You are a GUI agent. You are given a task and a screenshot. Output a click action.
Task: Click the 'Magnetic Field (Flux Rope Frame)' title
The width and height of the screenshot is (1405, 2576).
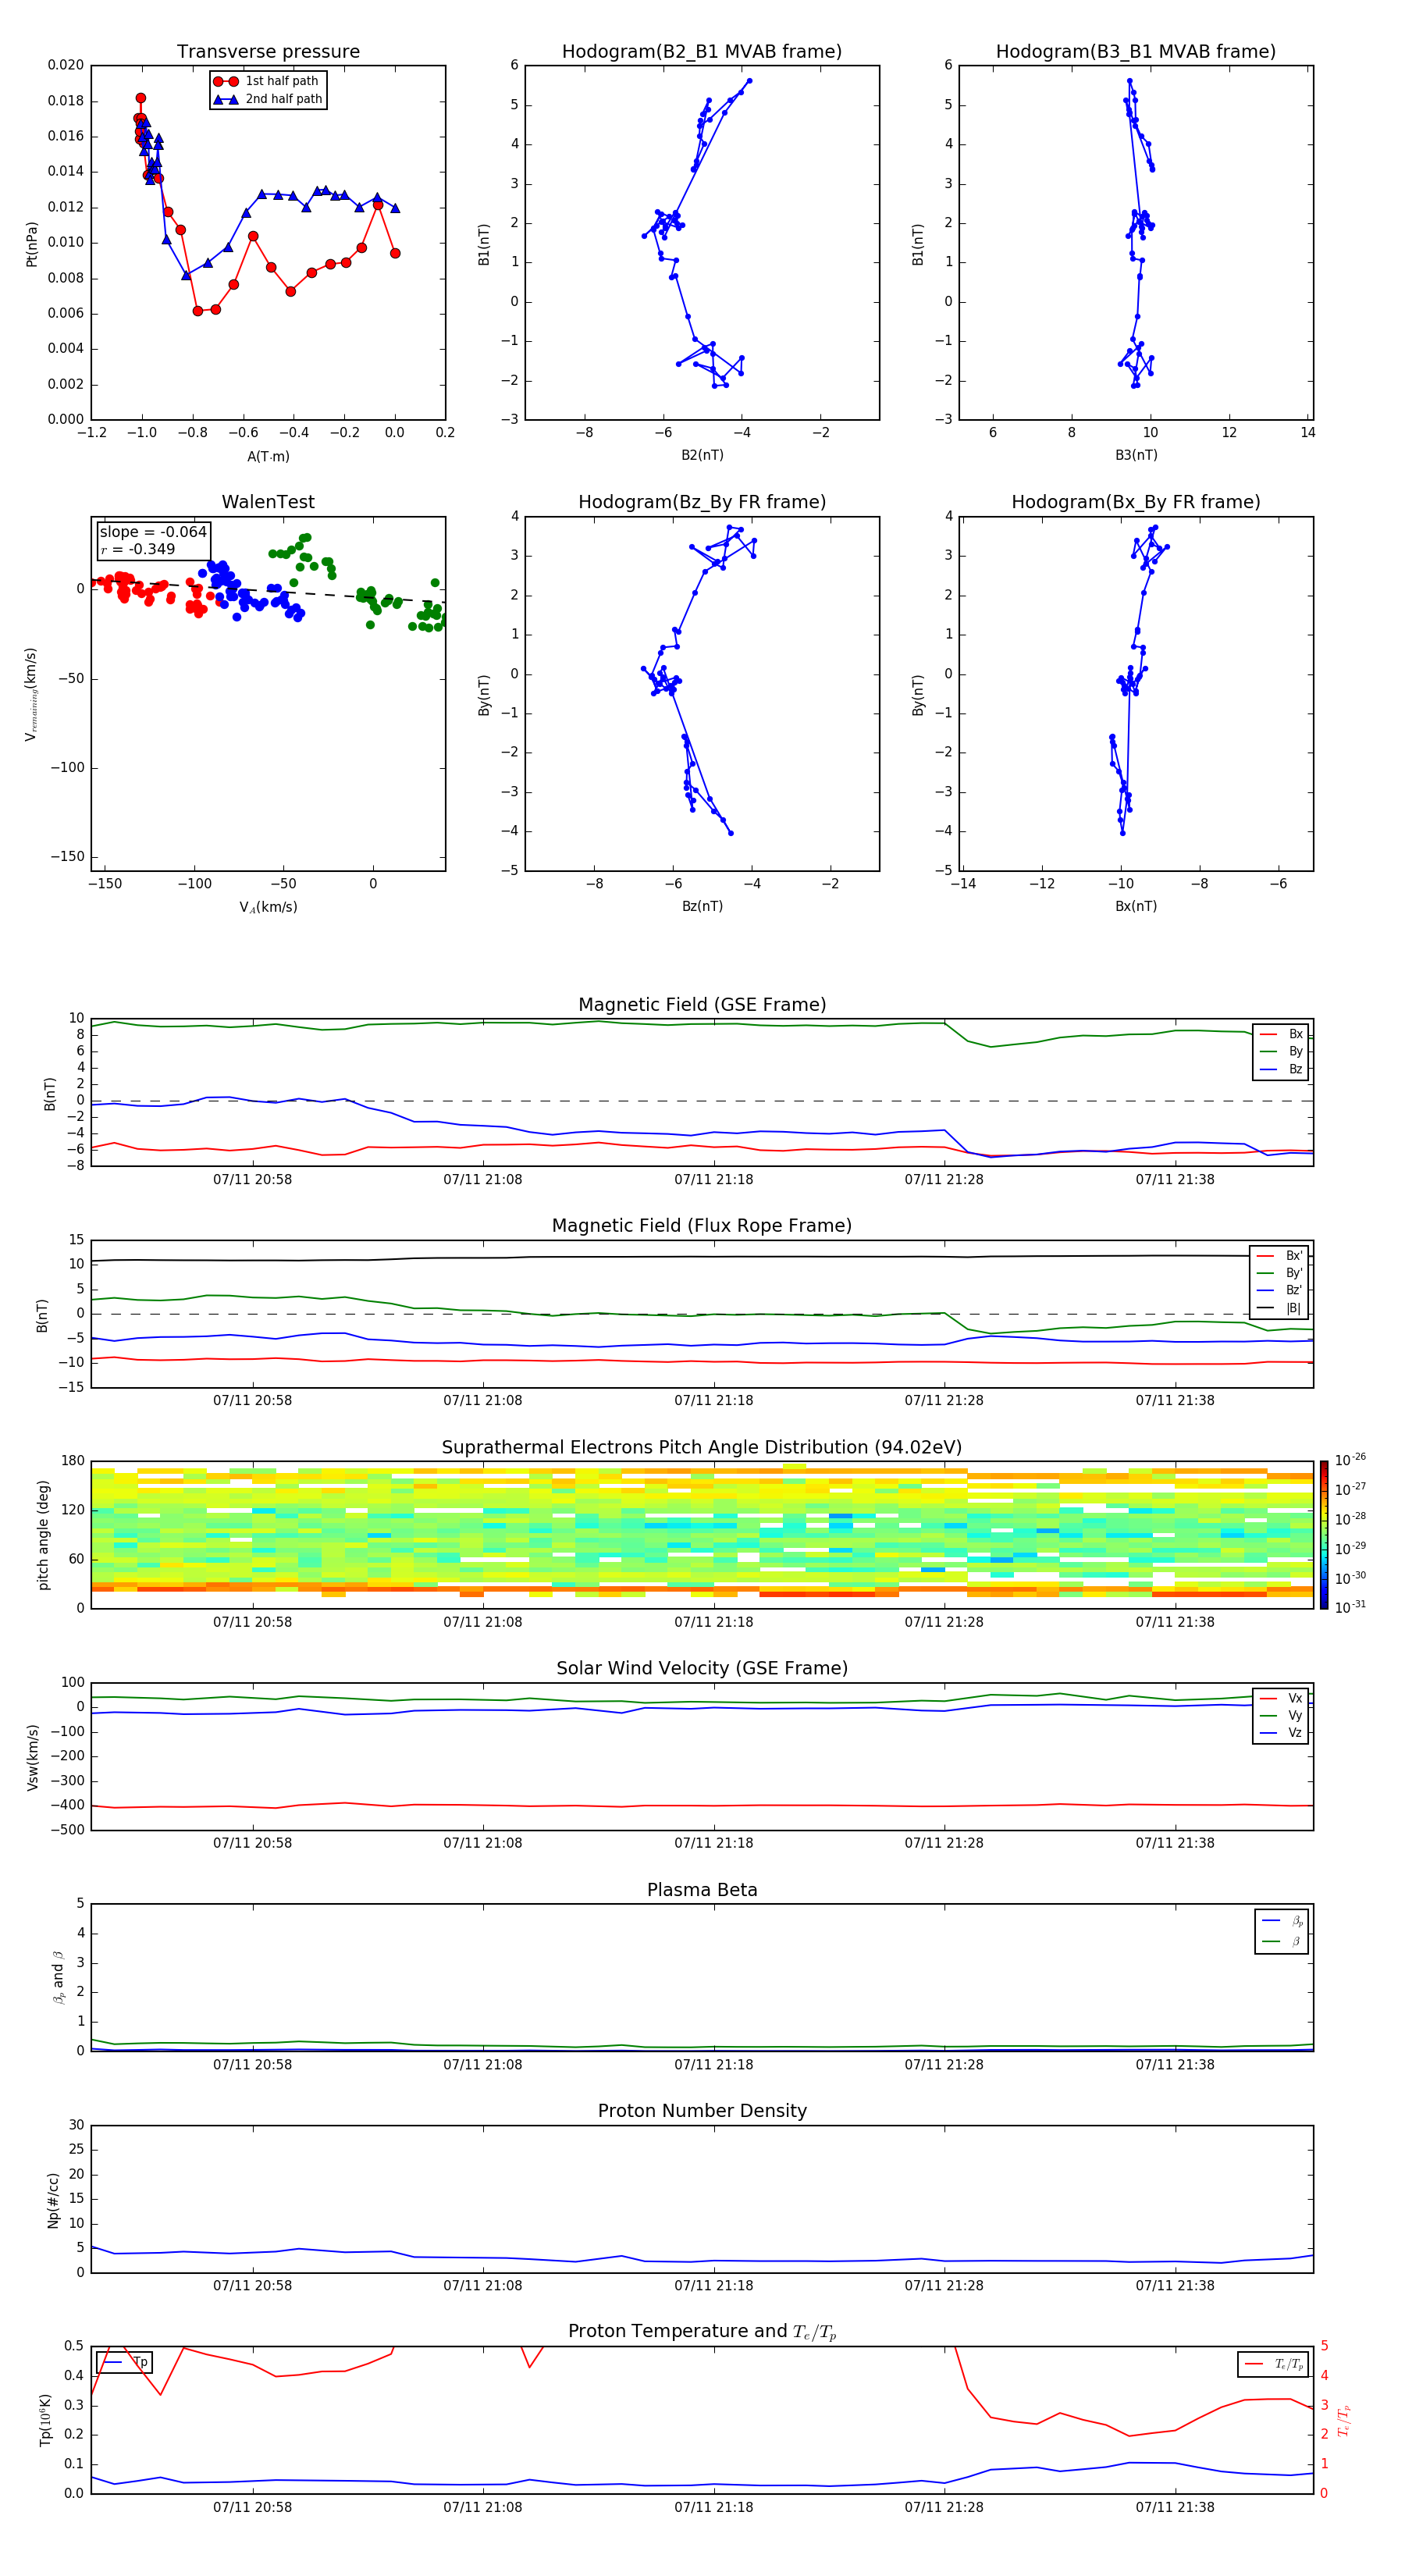[702, 1226]
